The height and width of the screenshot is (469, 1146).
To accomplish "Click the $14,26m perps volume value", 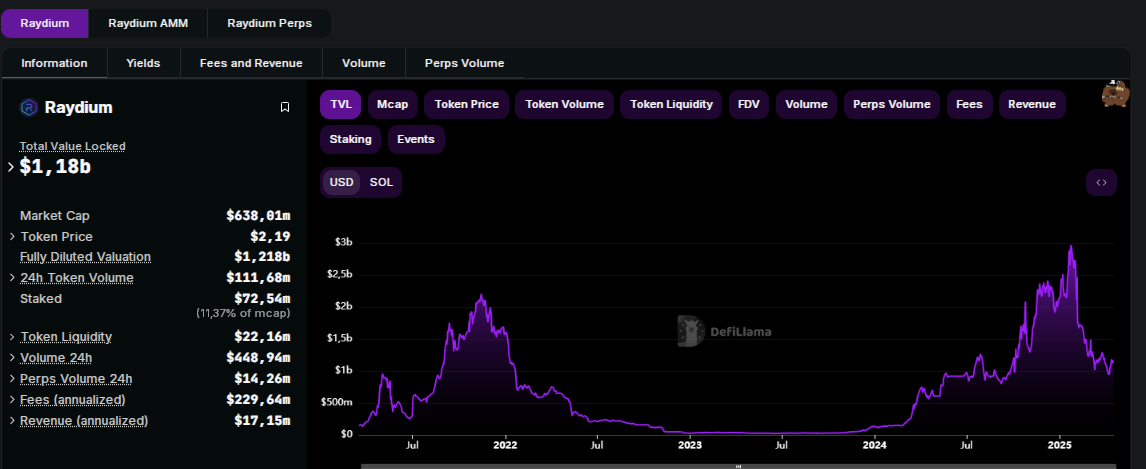I will pos(262,379).
